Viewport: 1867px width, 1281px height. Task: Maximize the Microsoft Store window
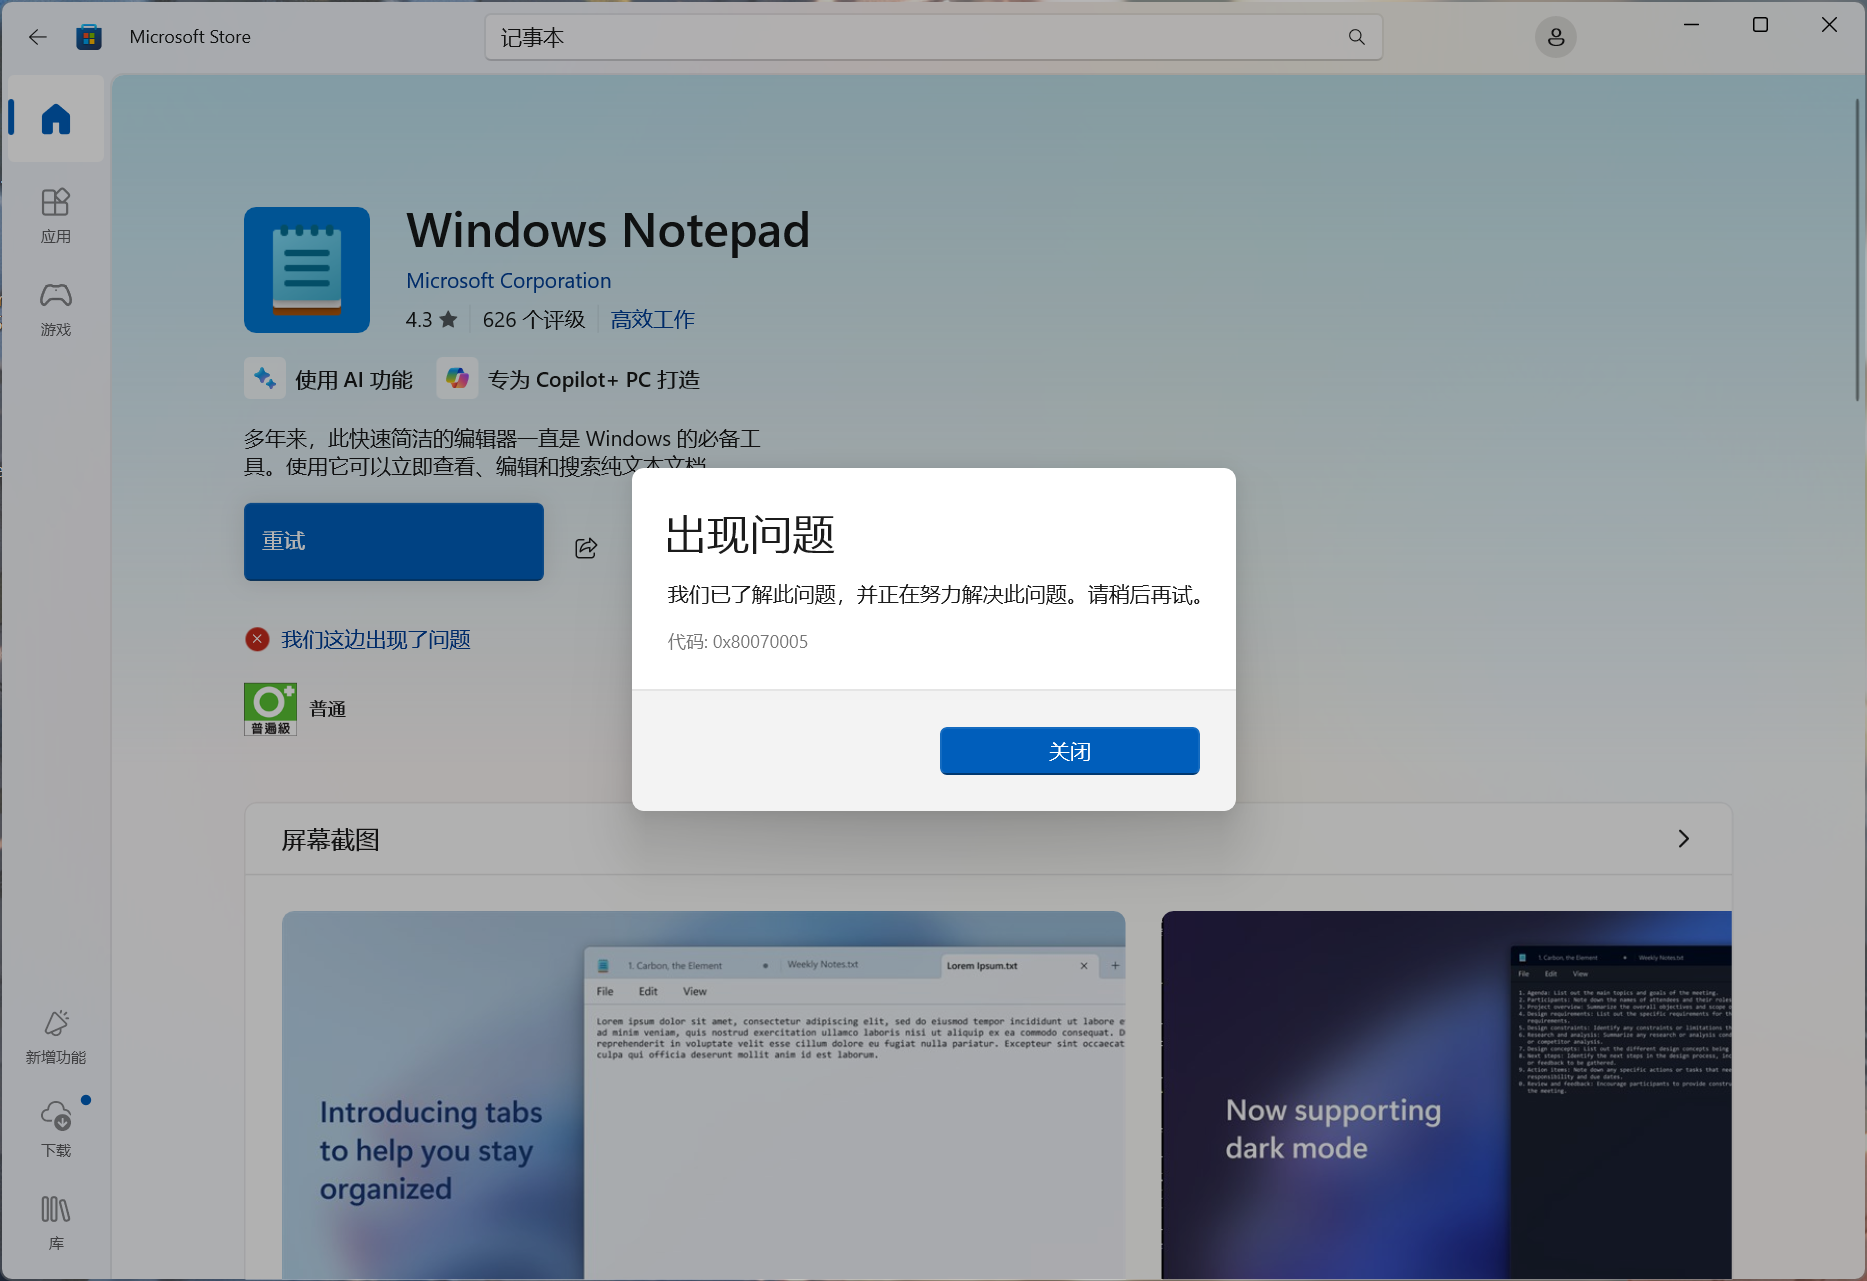[x=1761, y=25]
